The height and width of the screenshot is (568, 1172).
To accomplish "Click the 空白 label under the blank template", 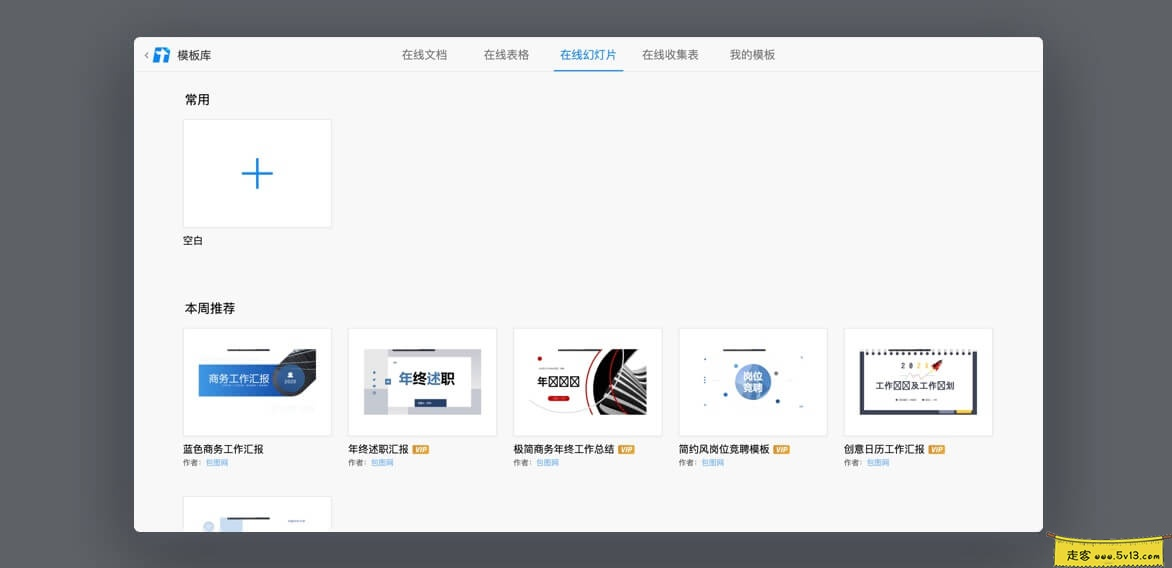I will pos(193,241).
